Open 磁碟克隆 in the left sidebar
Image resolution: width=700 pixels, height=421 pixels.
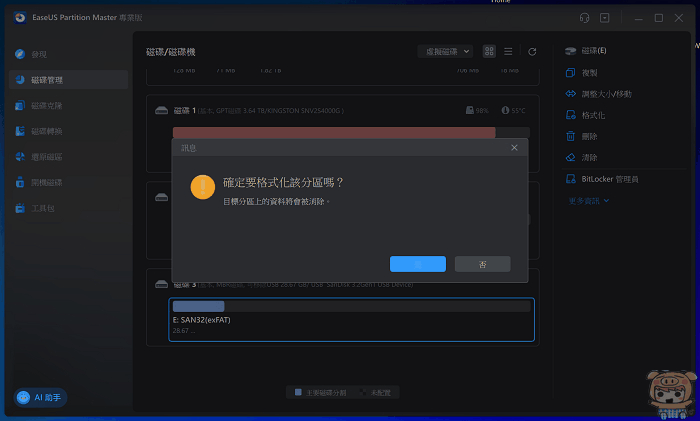(47, 105)
